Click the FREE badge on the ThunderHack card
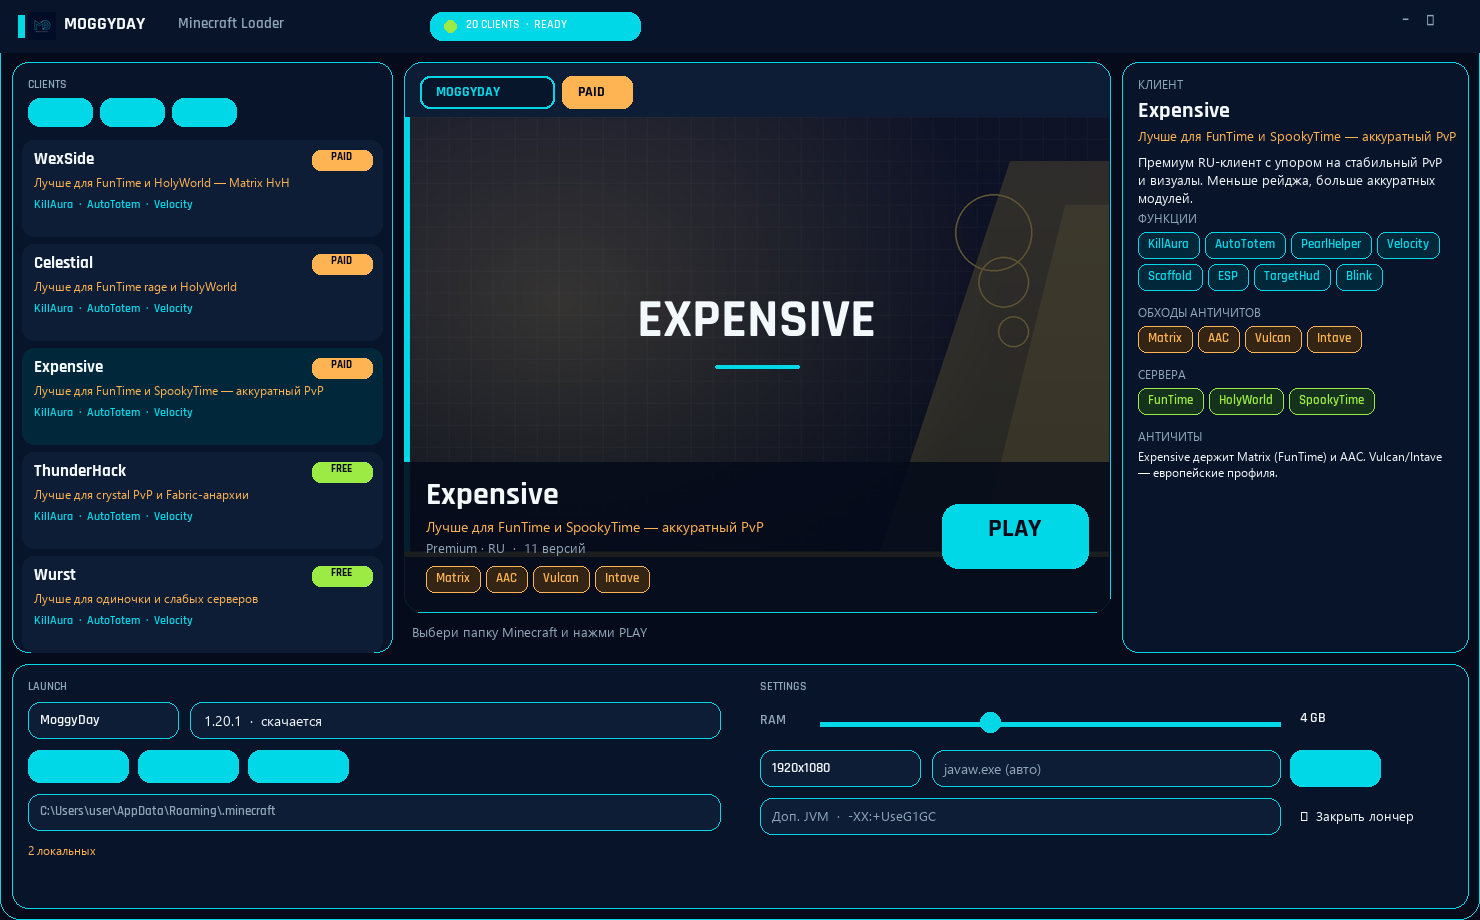1480x920 pixels. 342,472
